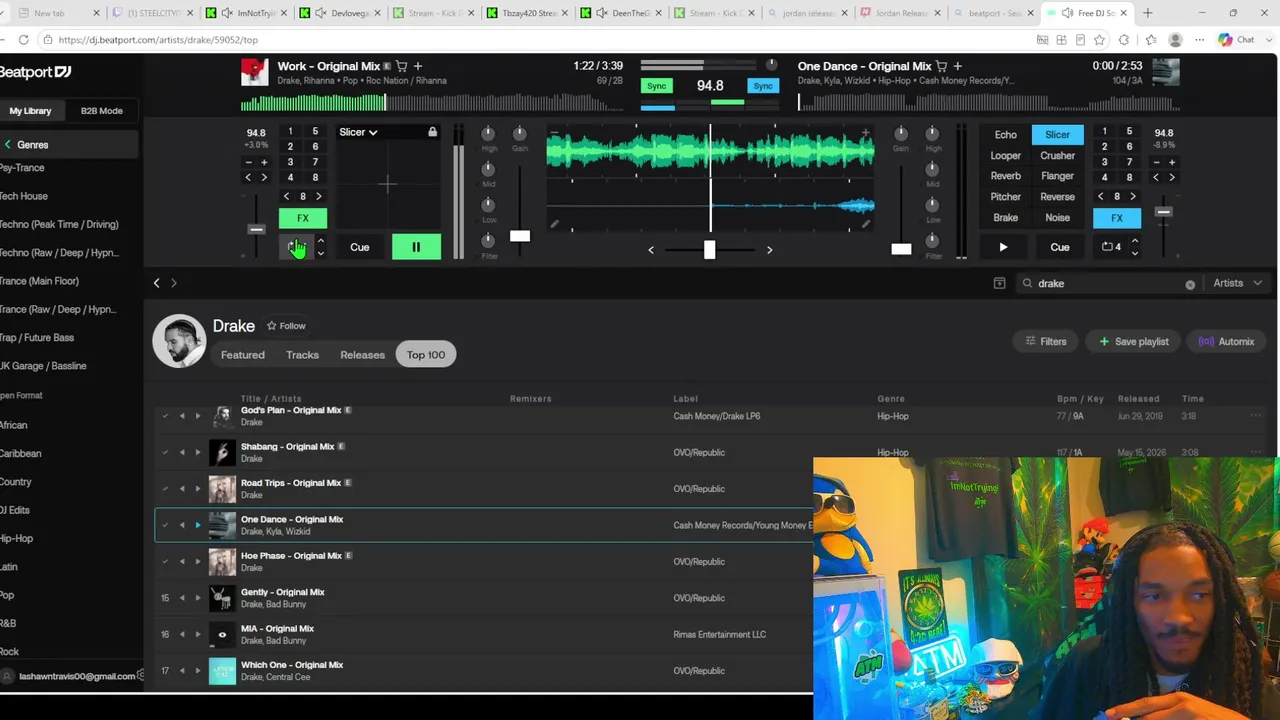1280x720 pixels.
Task: Clear the drake search text
Action: [1190, 284]
